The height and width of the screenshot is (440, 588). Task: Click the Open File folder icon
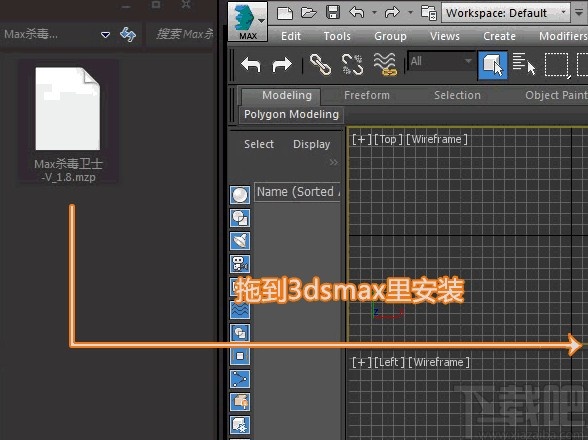click(309, 13)
